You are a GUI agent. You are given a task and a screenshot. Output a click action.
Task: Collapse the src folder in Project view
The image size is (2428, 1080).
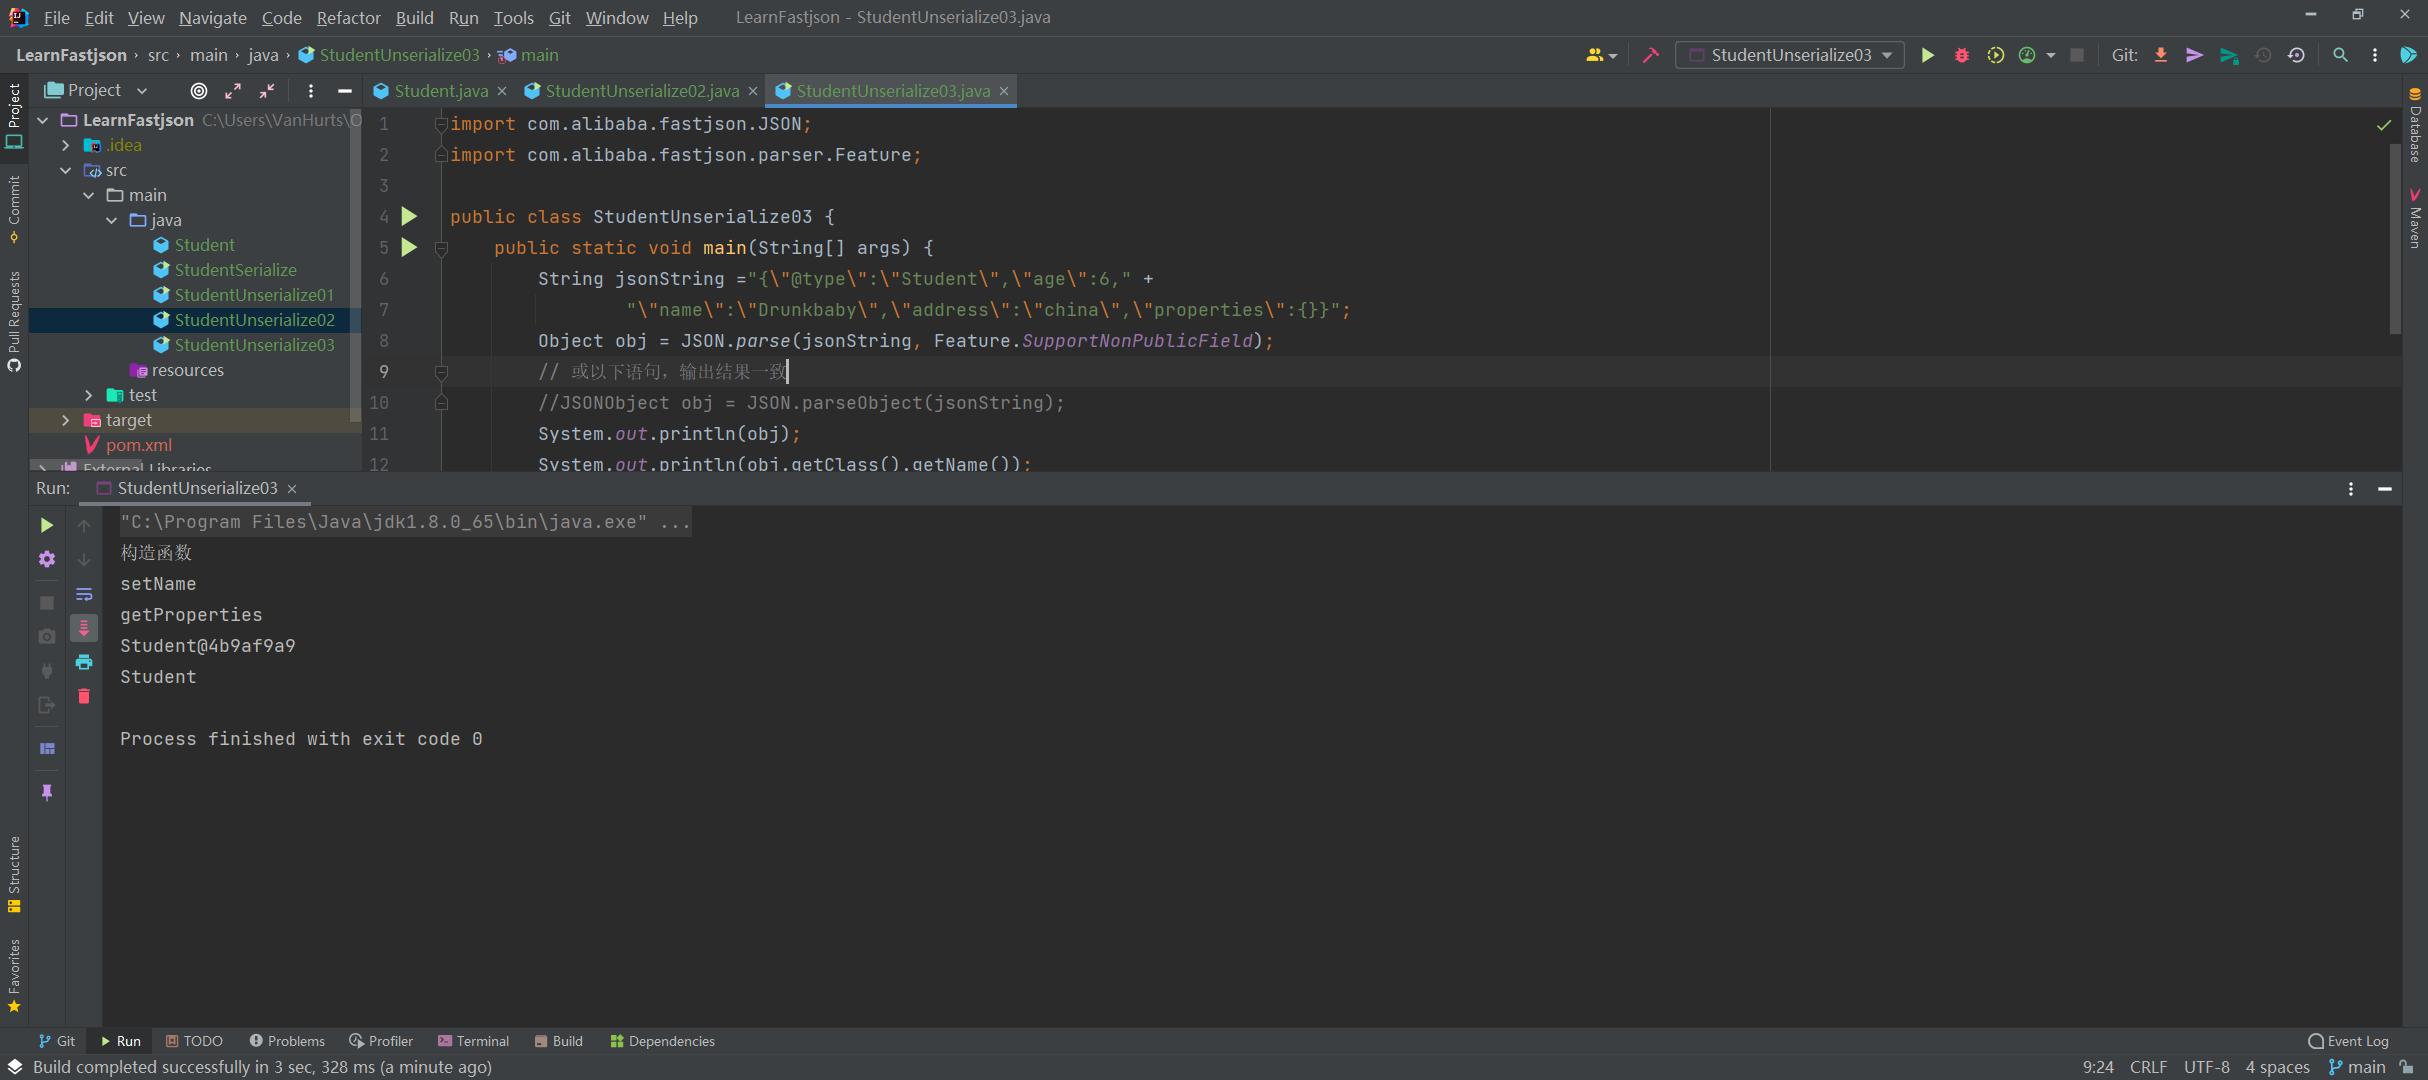(66, 170)
